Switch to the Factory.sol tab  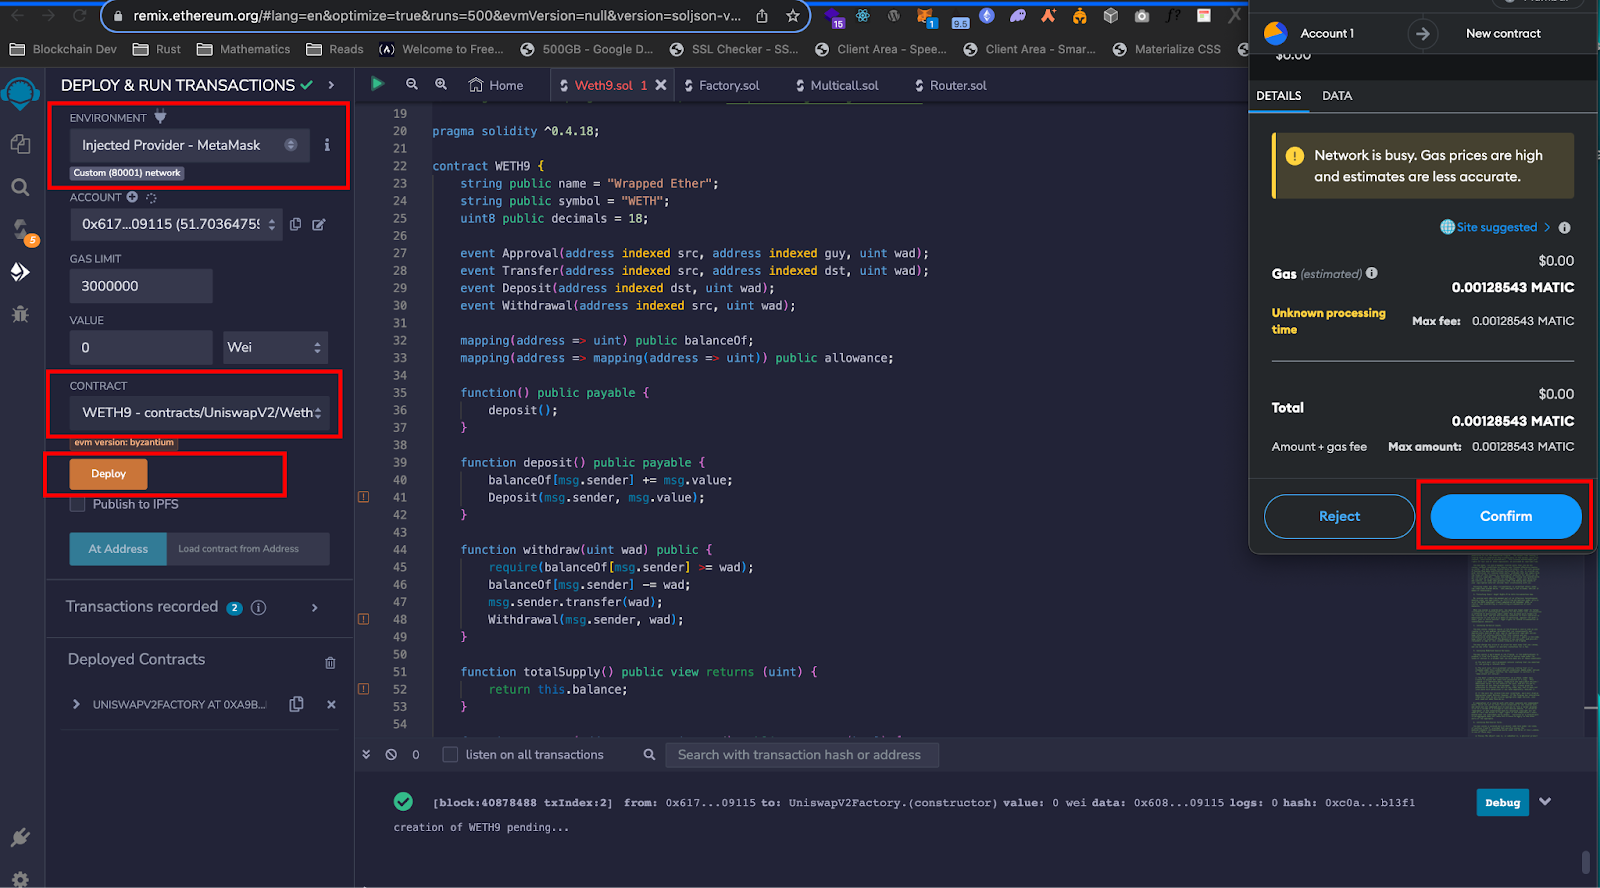point(722,85)
